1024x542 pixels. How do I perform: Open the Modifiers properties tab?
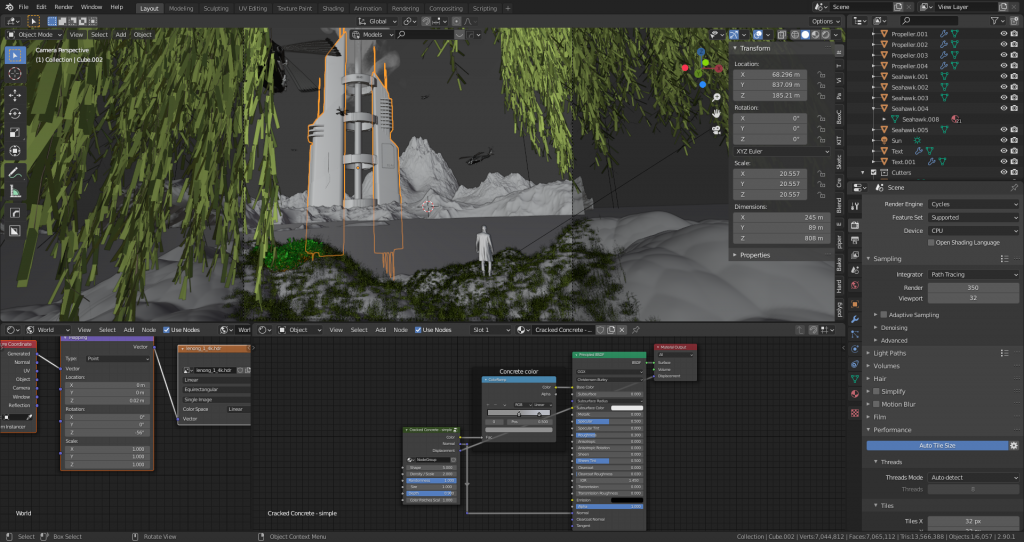coord(855,319)
